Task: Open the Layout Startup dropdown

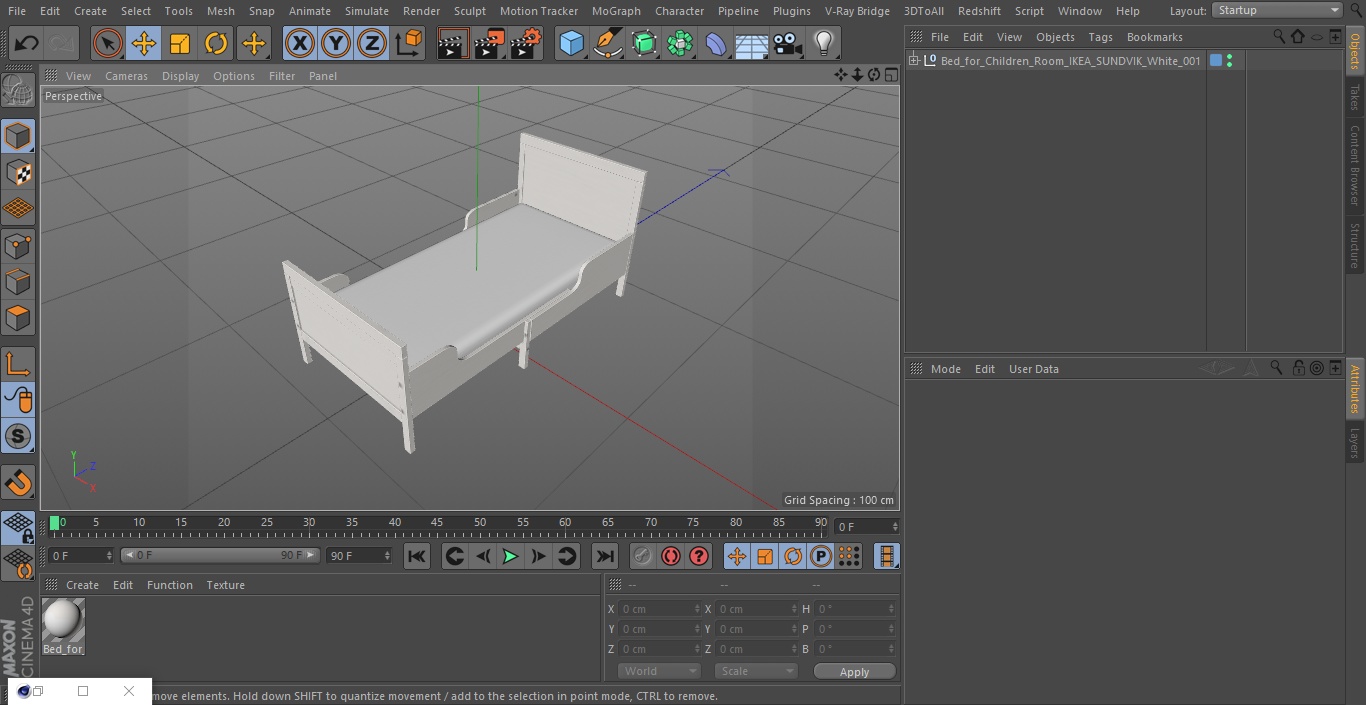Action: pos(1277,10)
